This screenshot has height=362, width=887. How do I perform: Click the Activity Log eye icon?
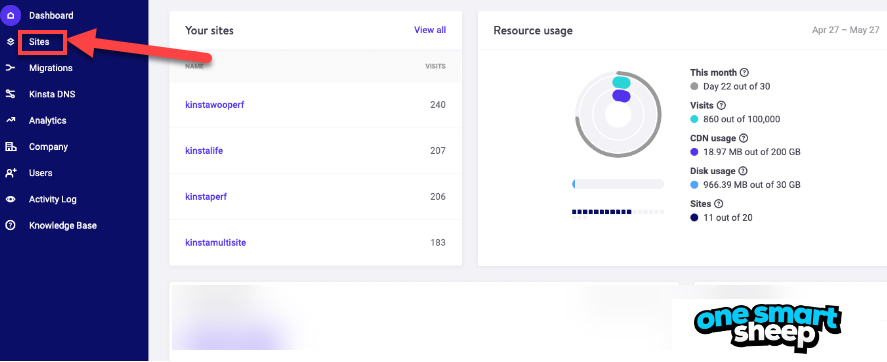(10, 199)
